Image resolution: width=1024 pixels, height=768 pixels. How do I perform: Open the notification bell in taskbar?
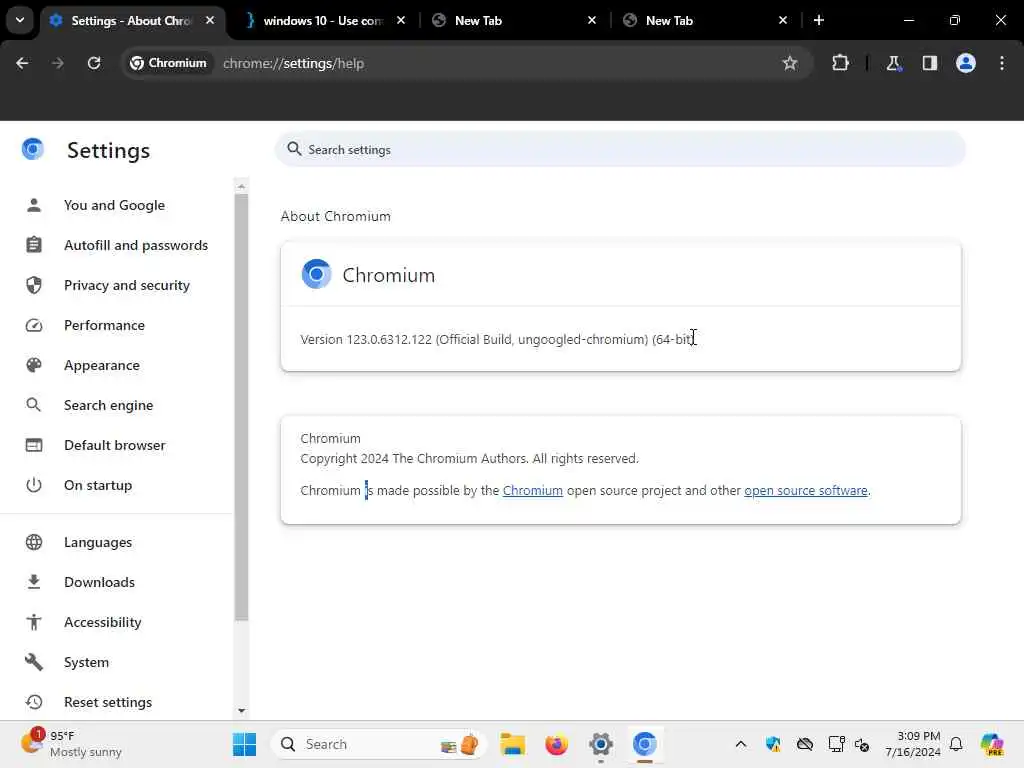pyautogui.click(x=956, y=744)
